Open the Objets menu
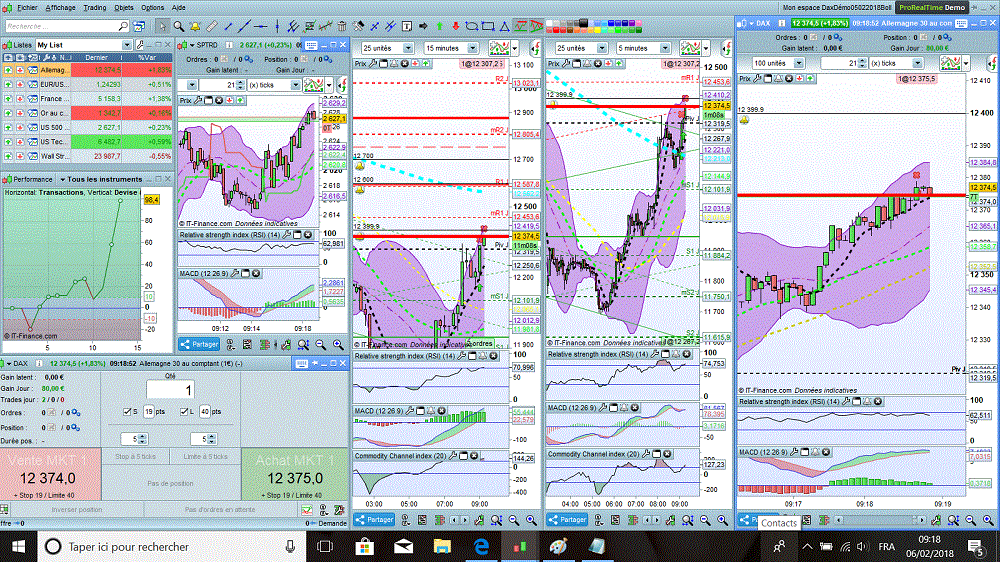Image resolution: width=1000 pixels, height=562 pixels. (124, 7)
